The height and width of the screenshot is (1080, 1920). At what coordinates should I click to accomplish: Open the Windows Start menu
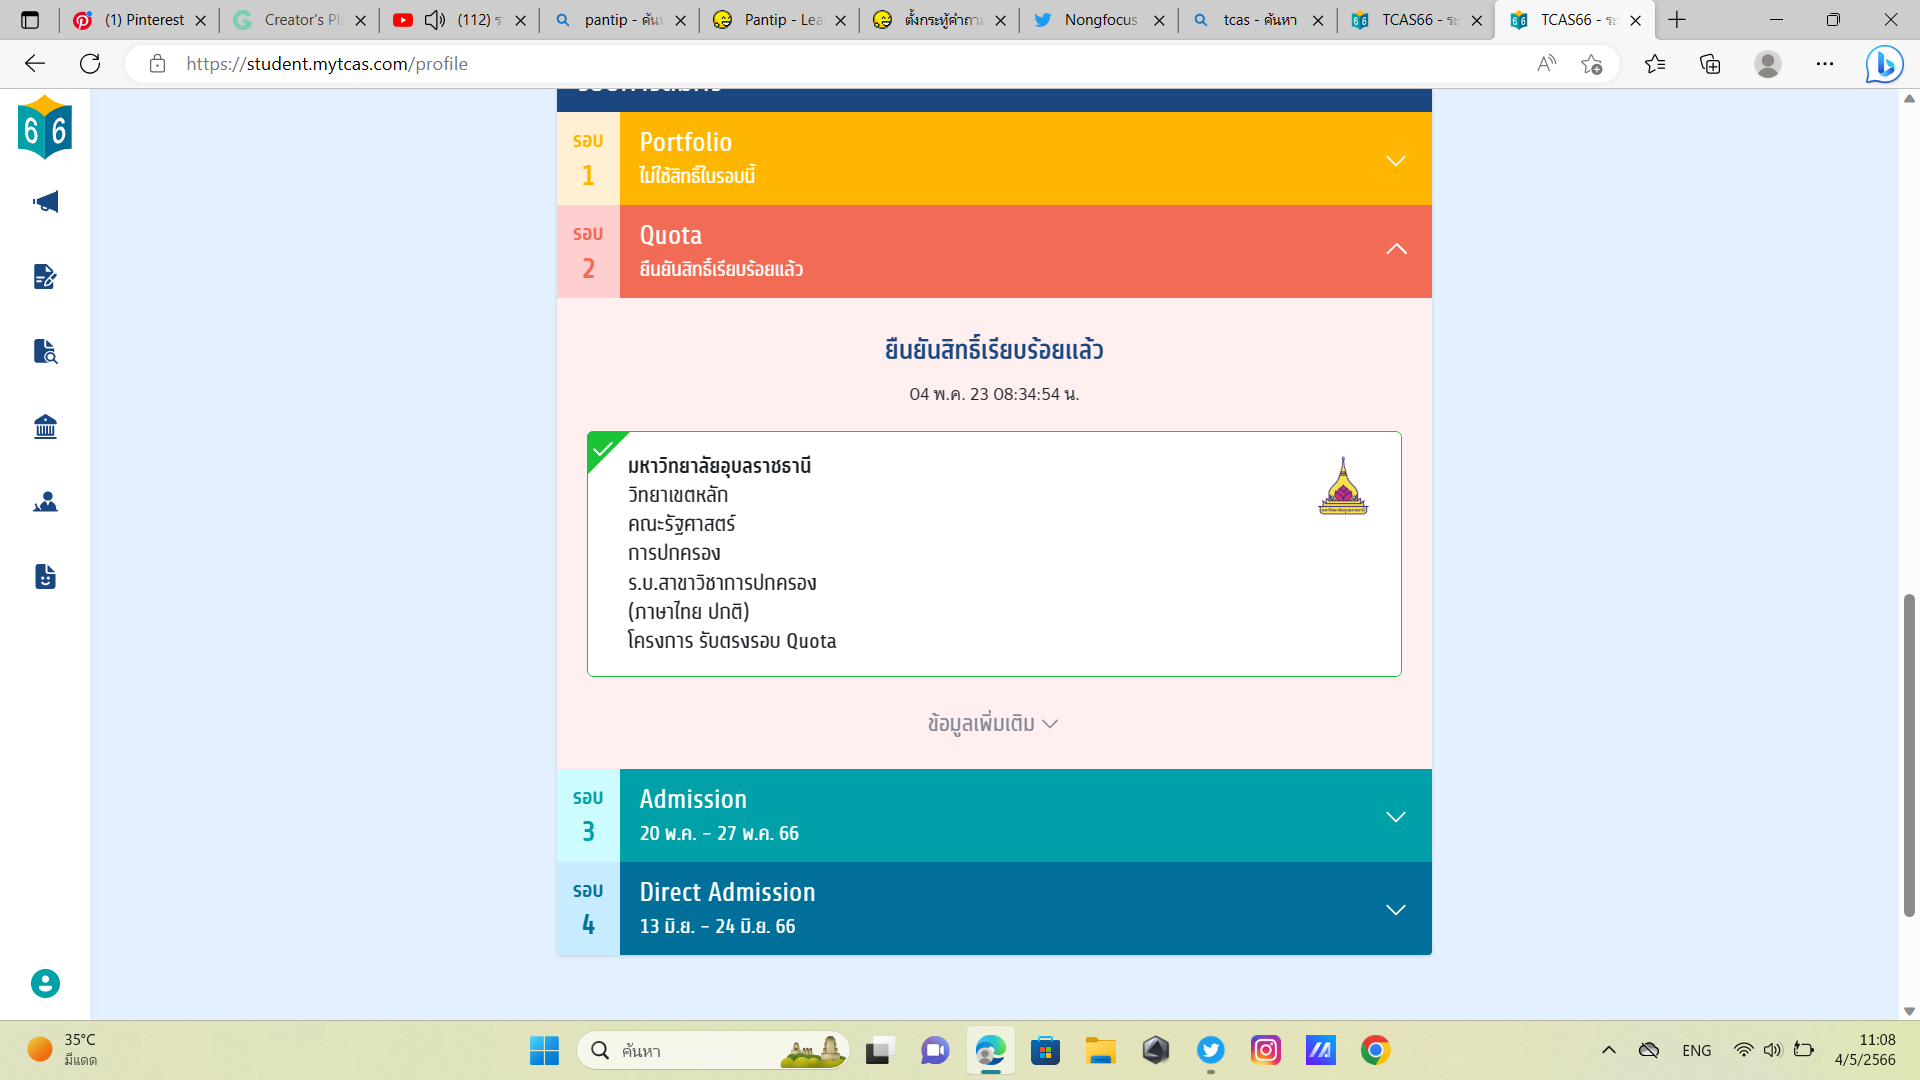coord(544,1050)
